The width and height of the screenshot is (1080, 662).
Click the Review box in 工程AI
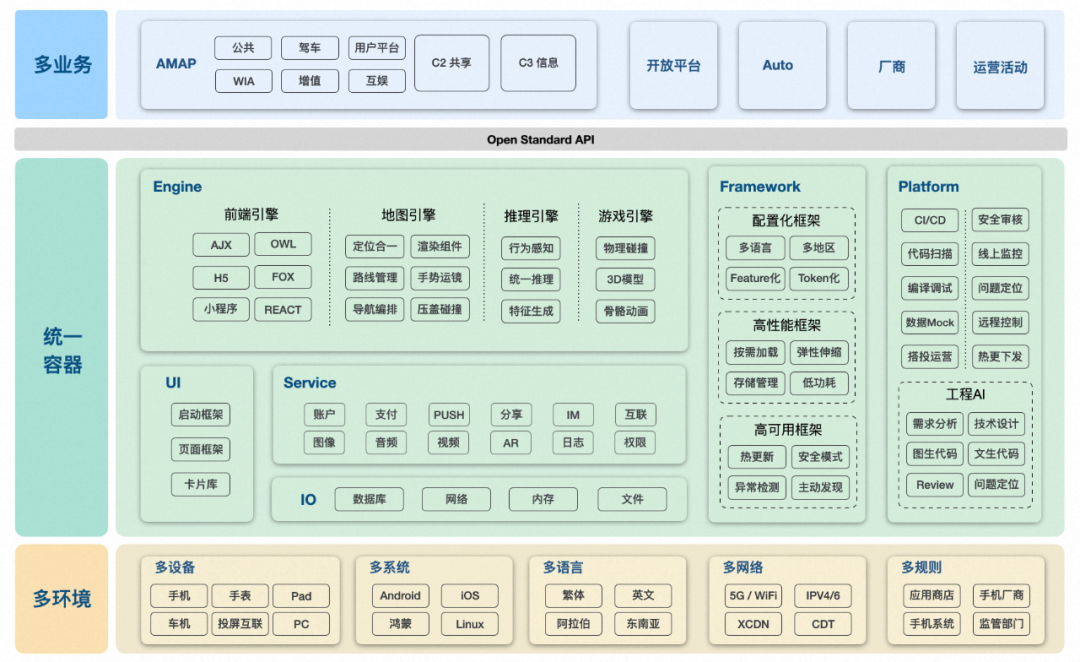[x=934, y=485]
